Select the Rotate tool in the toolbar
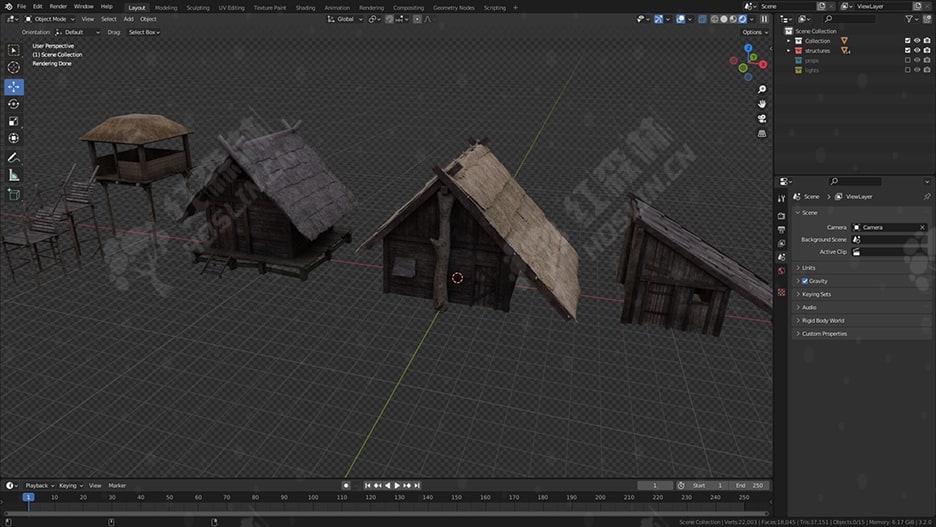The height and width of the screenshot is (527, 936). pyautogui.click(x=14, y=104)
